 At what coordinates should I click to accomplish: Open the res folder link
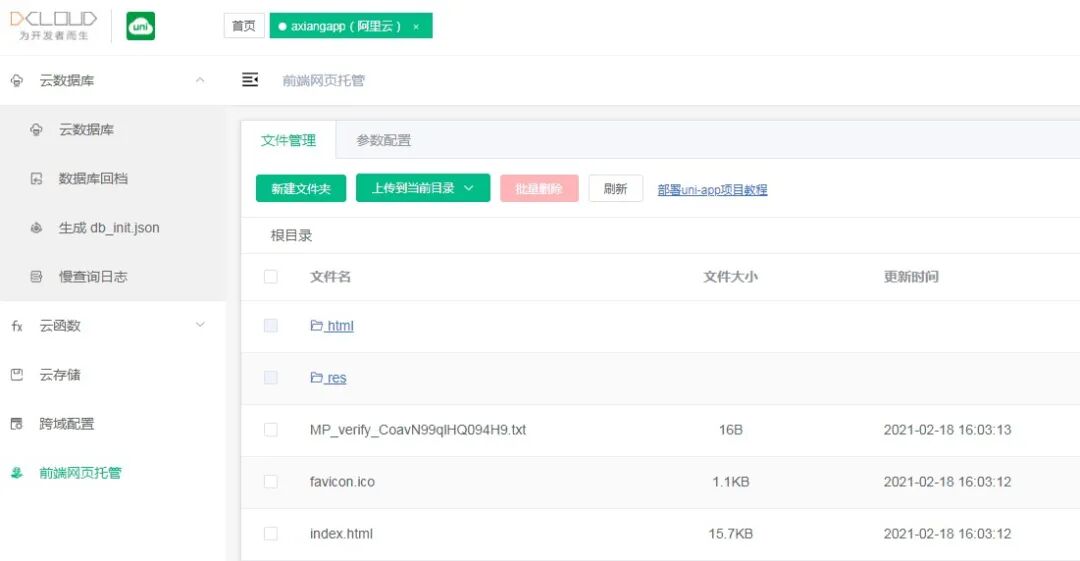[x=336, y=377]
